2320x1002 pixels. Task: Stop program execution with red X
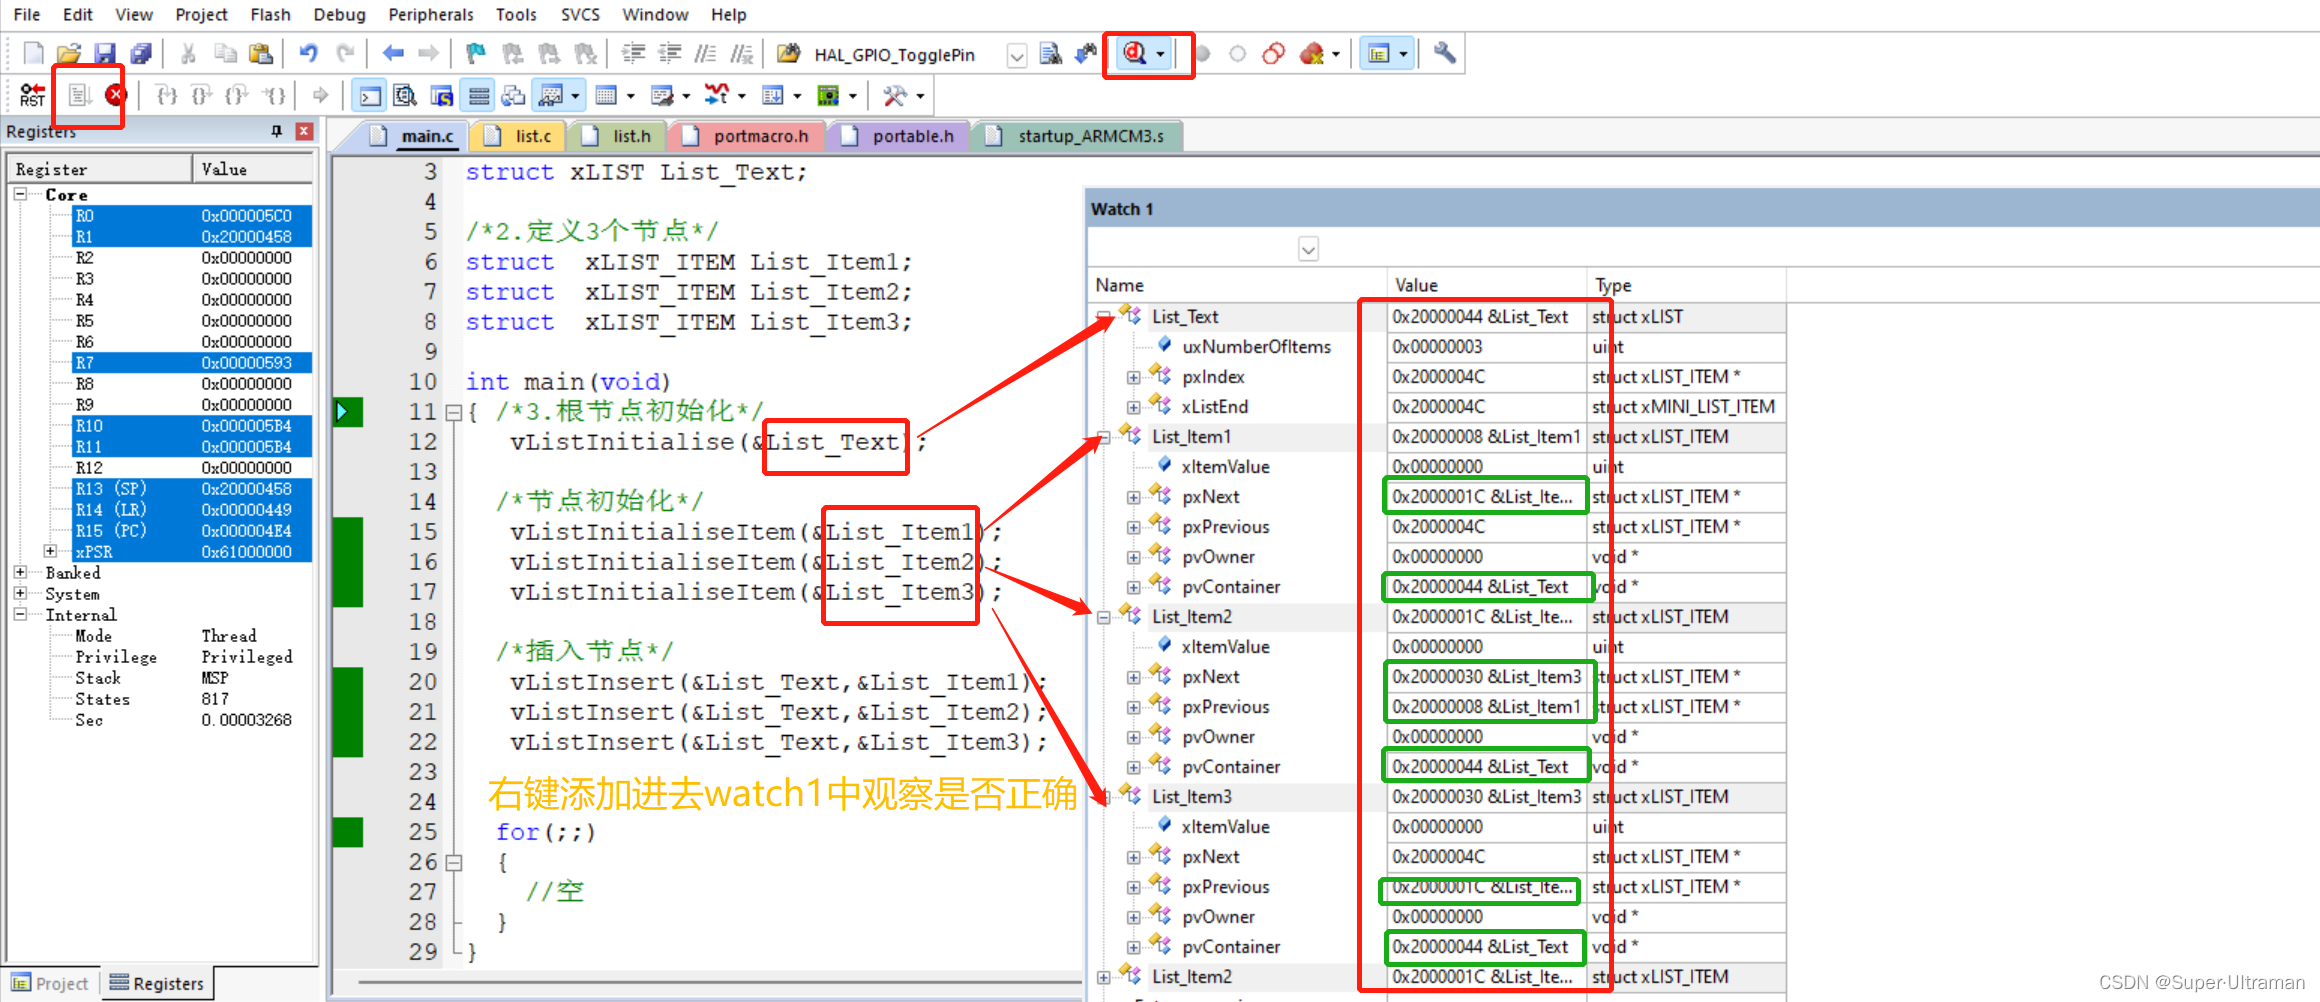(116, 96)
